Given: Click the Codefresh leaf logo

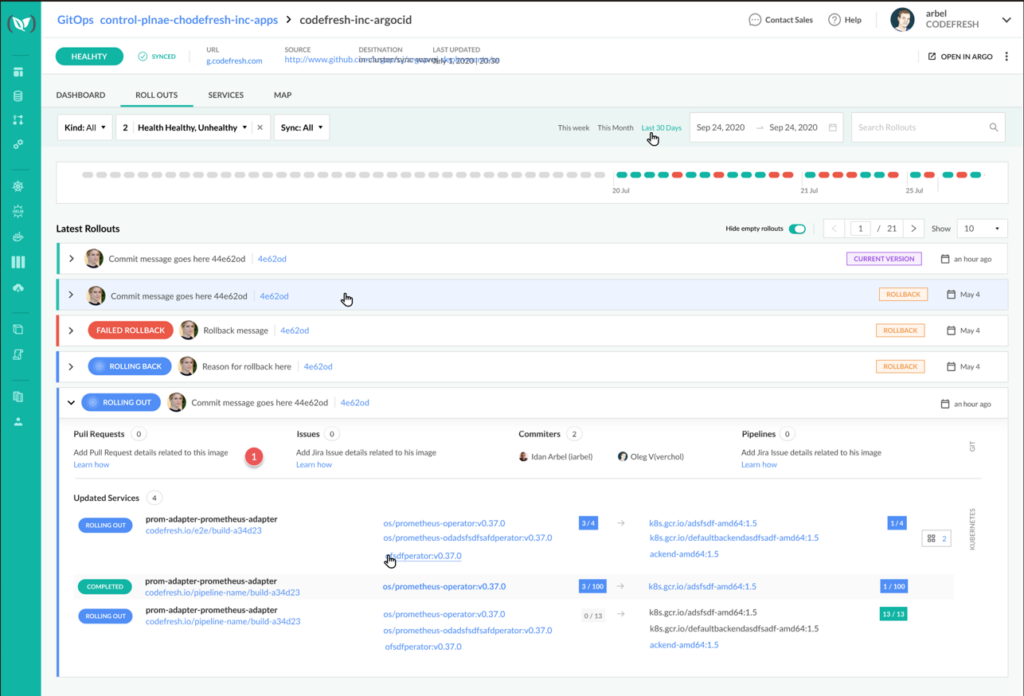Looking at the screenshot, I should [x=21, y=24].
